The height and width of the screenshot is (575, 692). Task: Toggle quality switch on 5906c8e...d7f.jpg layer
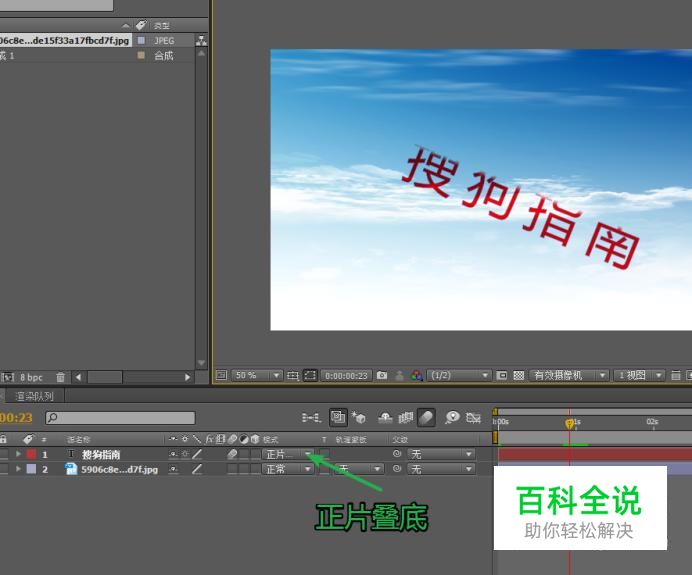tap(197, 469)
